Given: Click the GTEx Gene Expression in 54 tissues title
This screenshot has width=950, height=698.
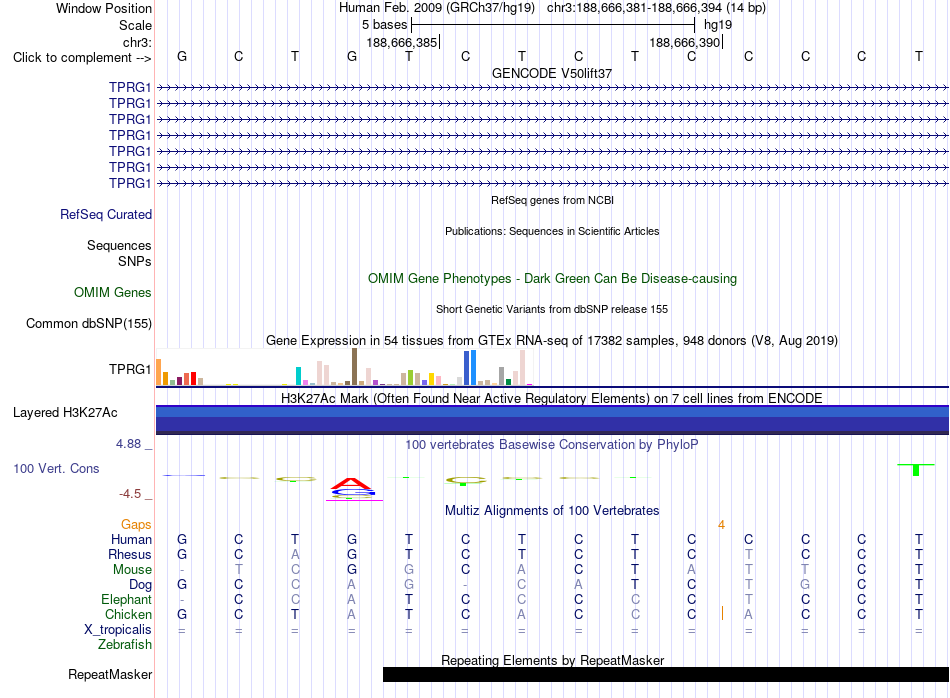Looking at the screenshot, I should click(x=552, y=341).
